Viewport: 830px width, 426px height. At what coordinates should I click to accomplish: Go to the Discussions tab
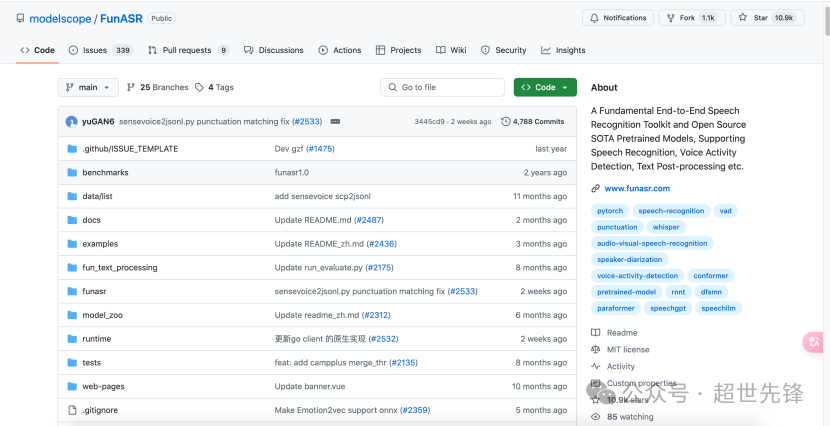point(274,50)
